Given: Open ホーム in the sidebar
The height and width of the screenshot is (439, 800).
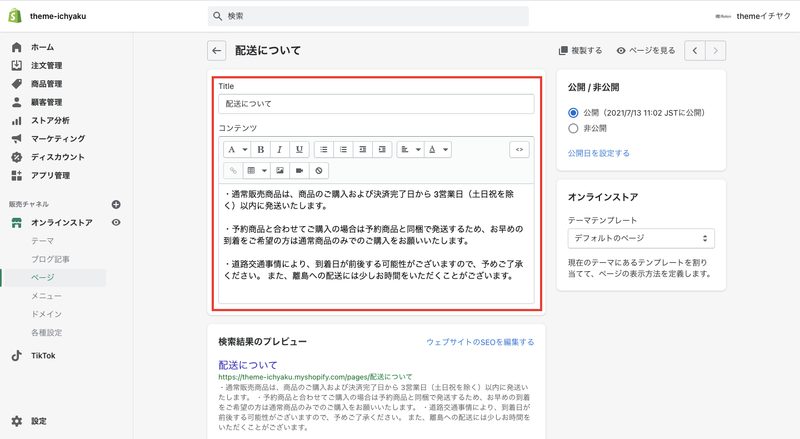Looking at the screenshot, I should tap(42, 47).
